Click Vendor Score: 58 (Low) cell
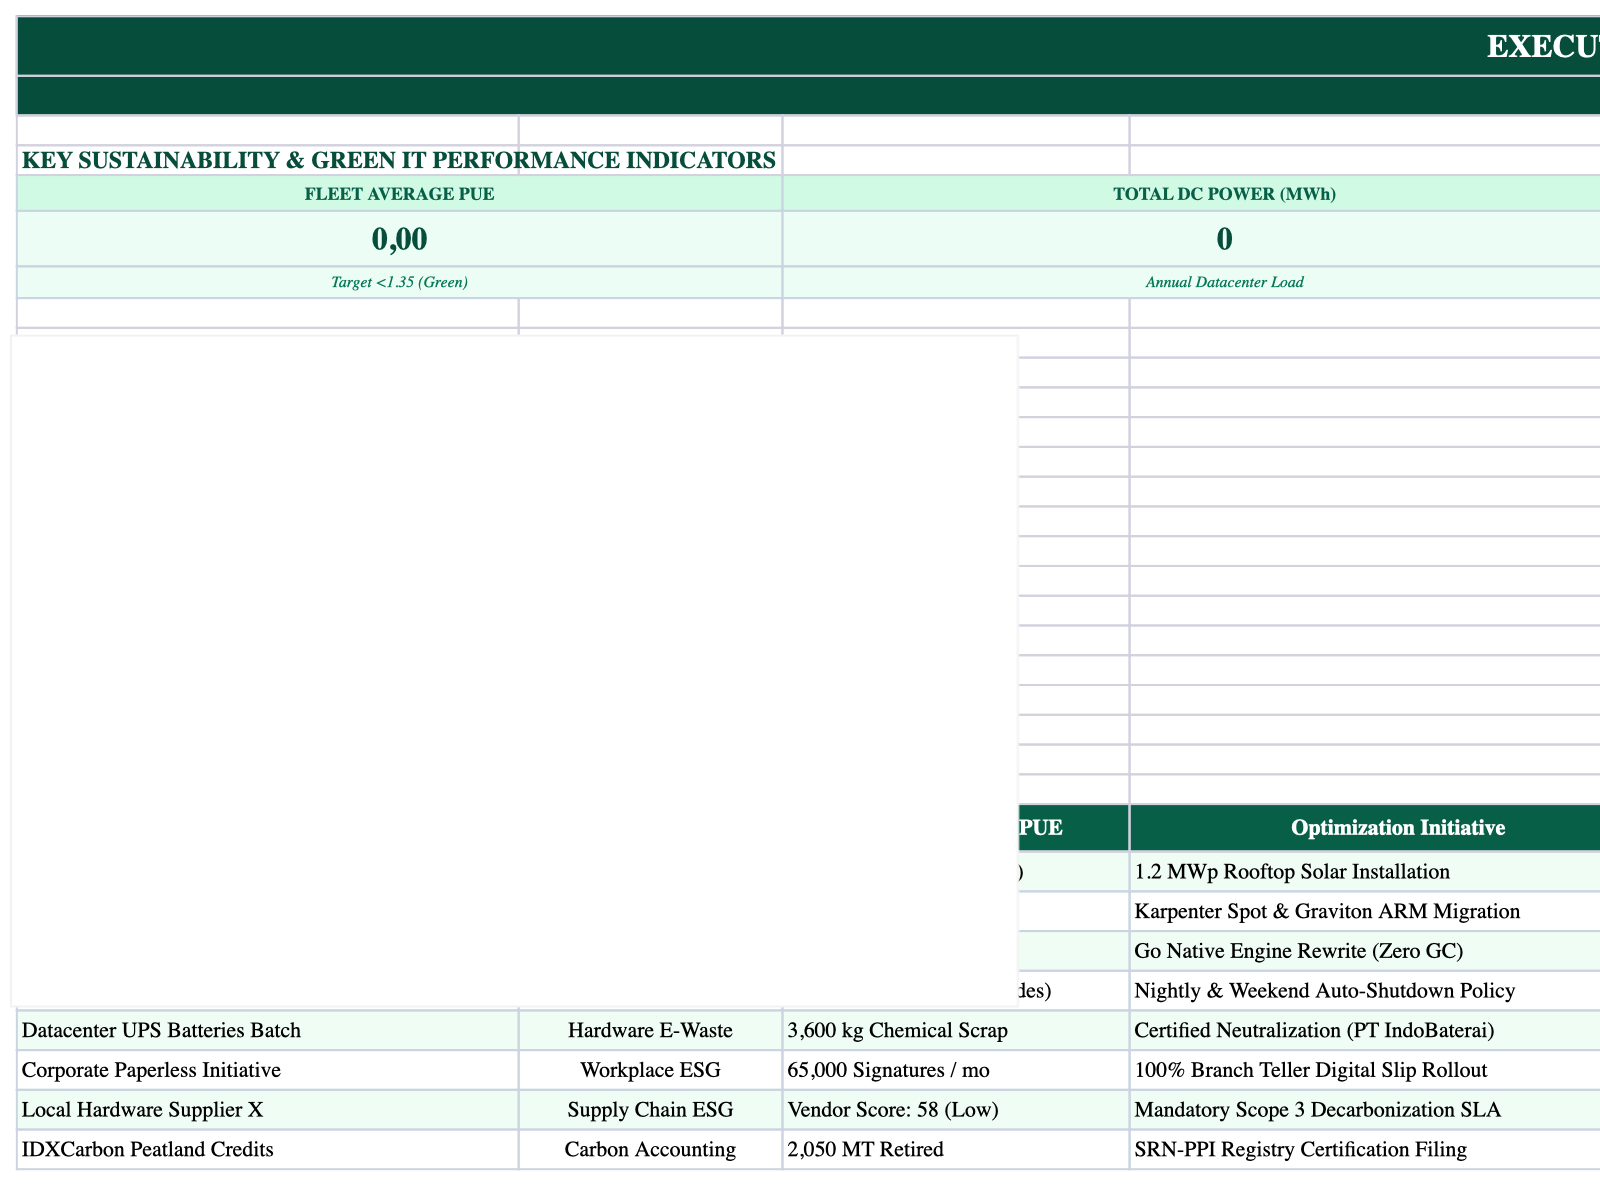 click(x=956, y=1110)
